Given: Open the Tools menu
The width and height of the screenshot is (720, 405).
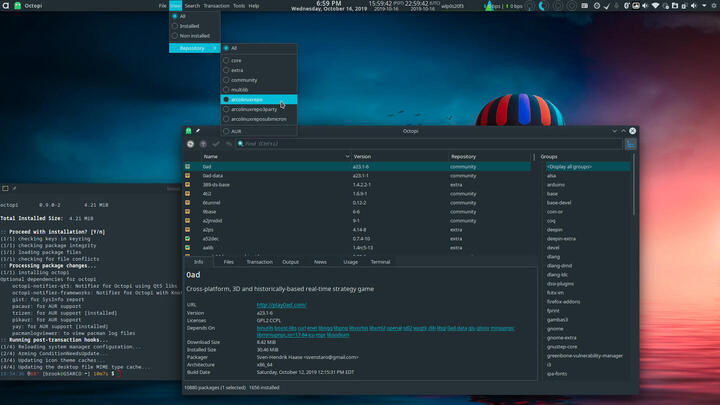Looking at the screenshot, I should [239, 6].
